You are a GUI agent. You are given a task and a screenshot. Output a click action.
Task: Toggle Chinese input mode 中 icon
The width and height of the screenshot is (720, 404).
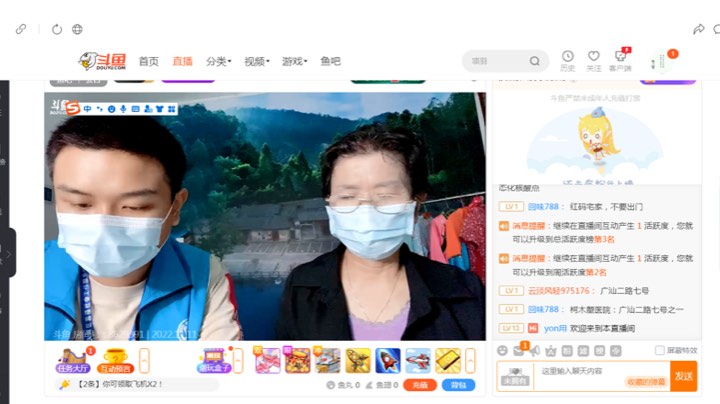(87, 109)
